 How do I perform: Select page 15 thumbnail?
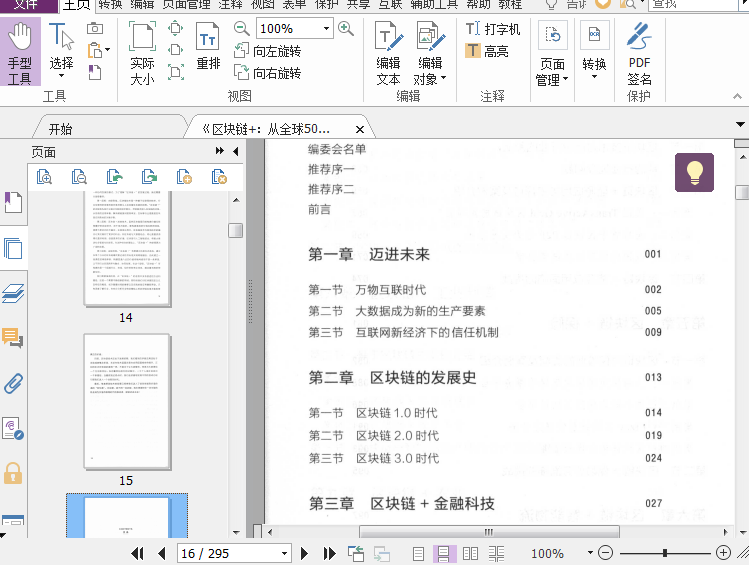coord(127,402)
